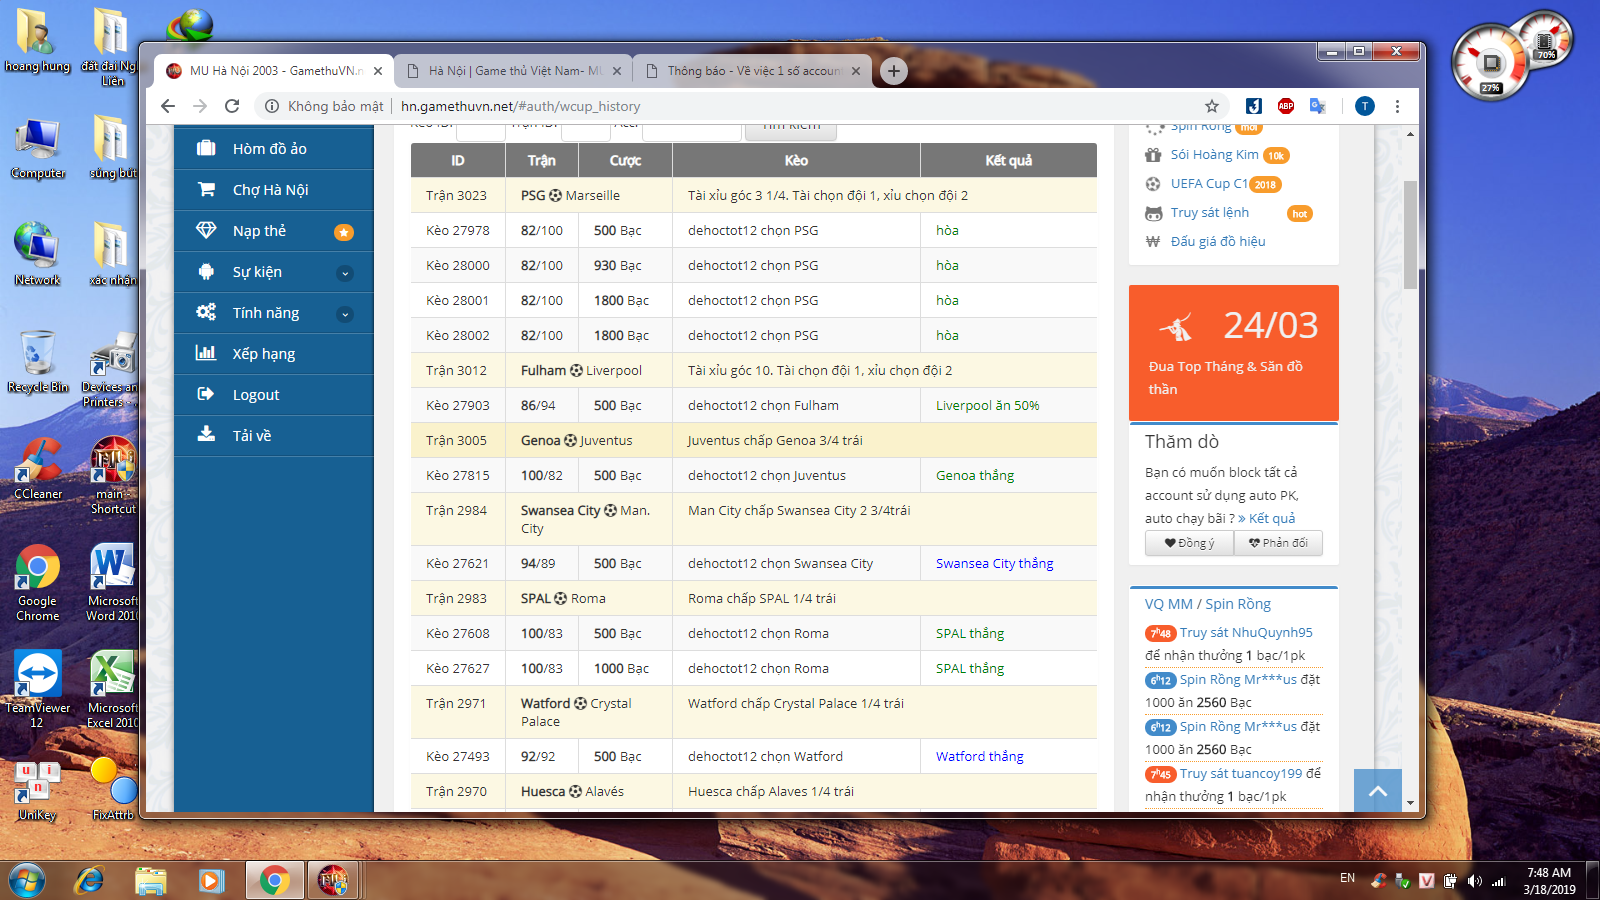Image resolution: width=1600 pixels, height=900 pixels.
Task: Click the Kết quả poll results link
Action: pos(1271,518)
